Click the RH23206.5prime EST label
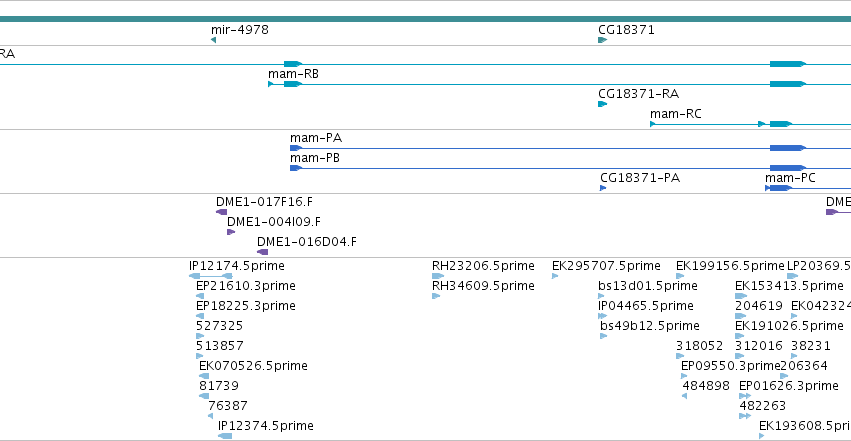Screen dimensions: 851x441 483,266
